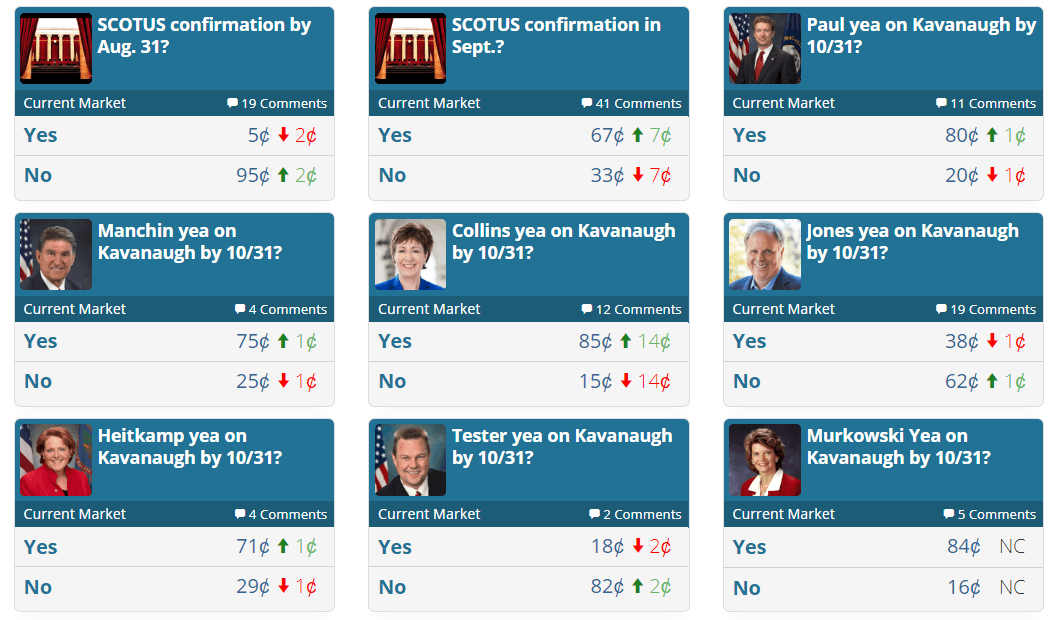Click the Yes row on Heitkamp market

(175, 546)
